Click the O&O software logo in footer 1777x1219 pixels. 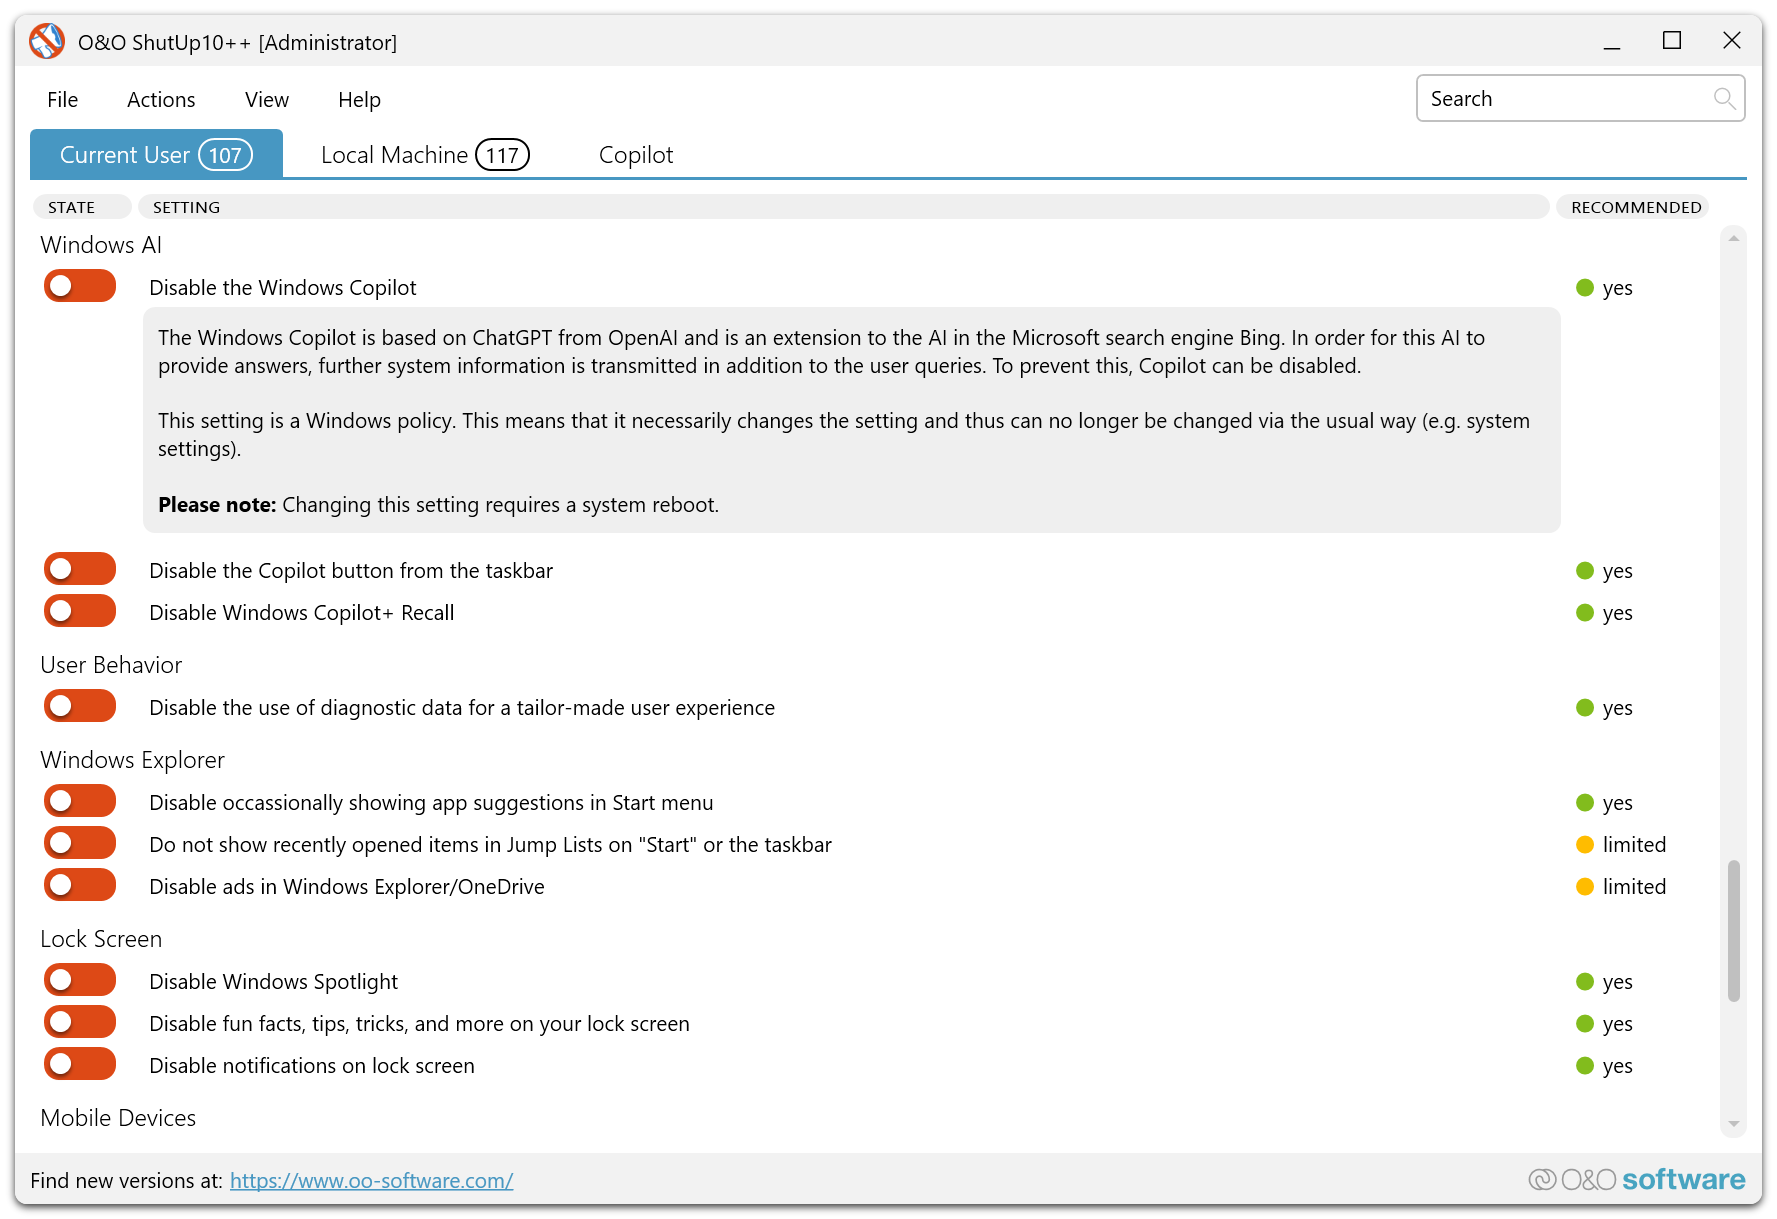pos(1637,1180)
